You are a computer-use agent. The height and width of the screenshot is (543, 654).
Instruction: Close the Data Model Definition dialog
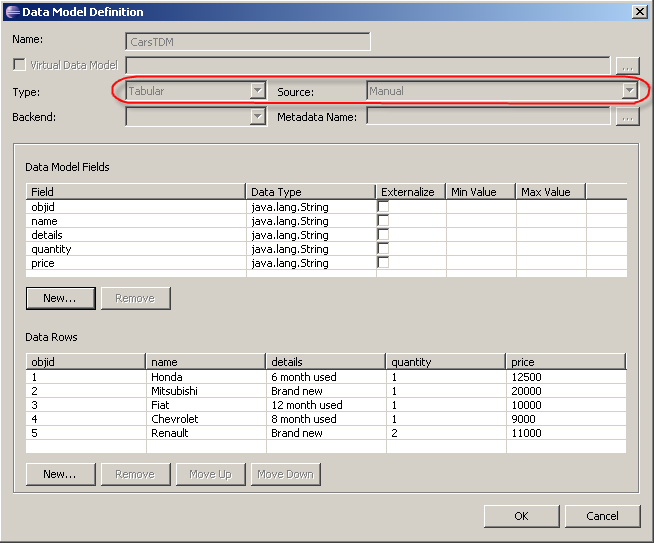[x=639, y=12]
